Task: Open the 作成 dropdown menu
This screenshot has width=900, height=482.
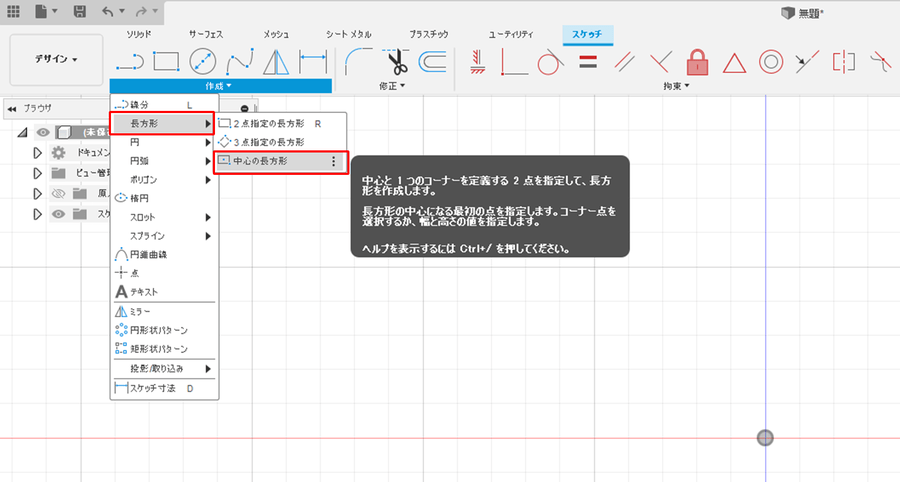Action: point(220,86)
